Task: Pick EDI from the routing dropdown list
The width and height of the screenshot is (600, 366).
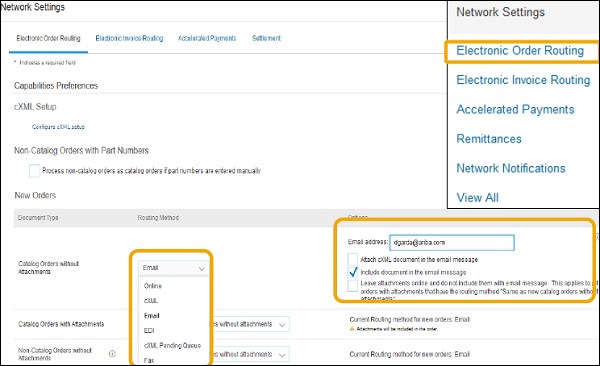Action: click(x=149, y=331)
